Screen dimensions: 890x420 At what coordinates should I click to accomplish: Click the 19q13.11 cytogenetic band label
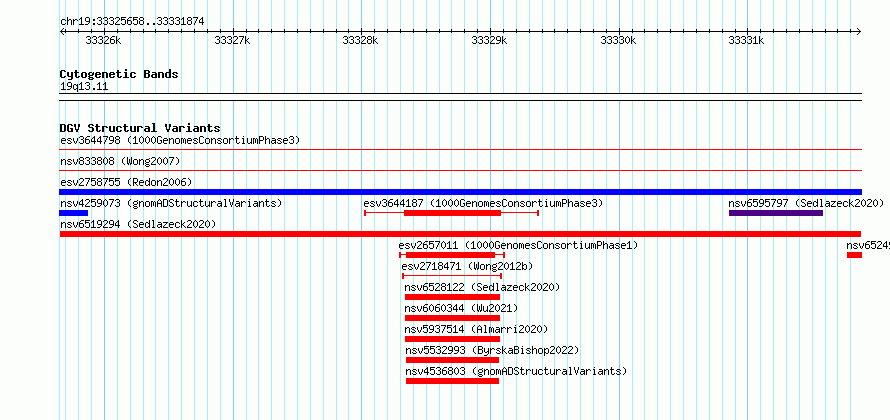(84, 87)
